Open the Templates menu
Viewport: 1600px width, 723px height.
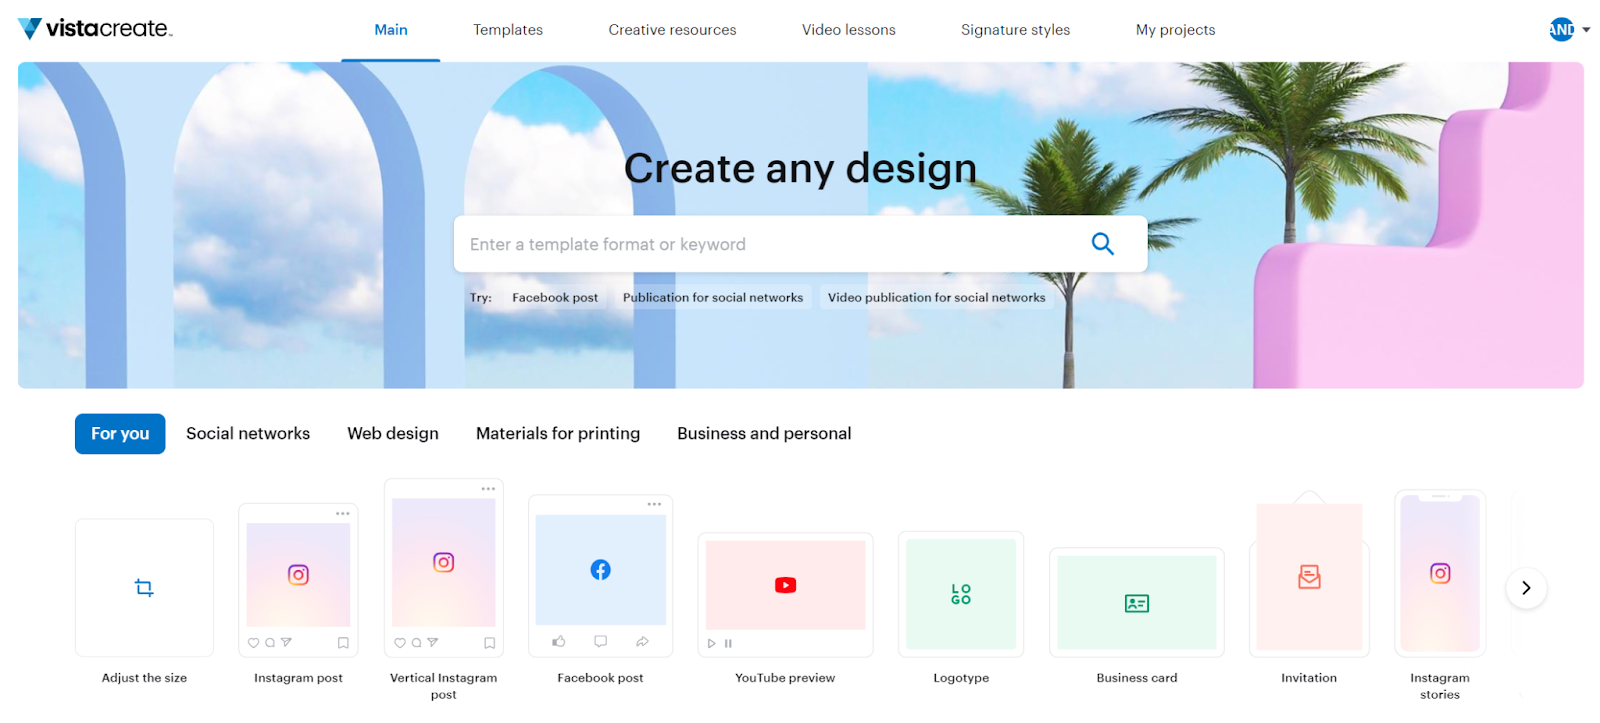point(508,30)
